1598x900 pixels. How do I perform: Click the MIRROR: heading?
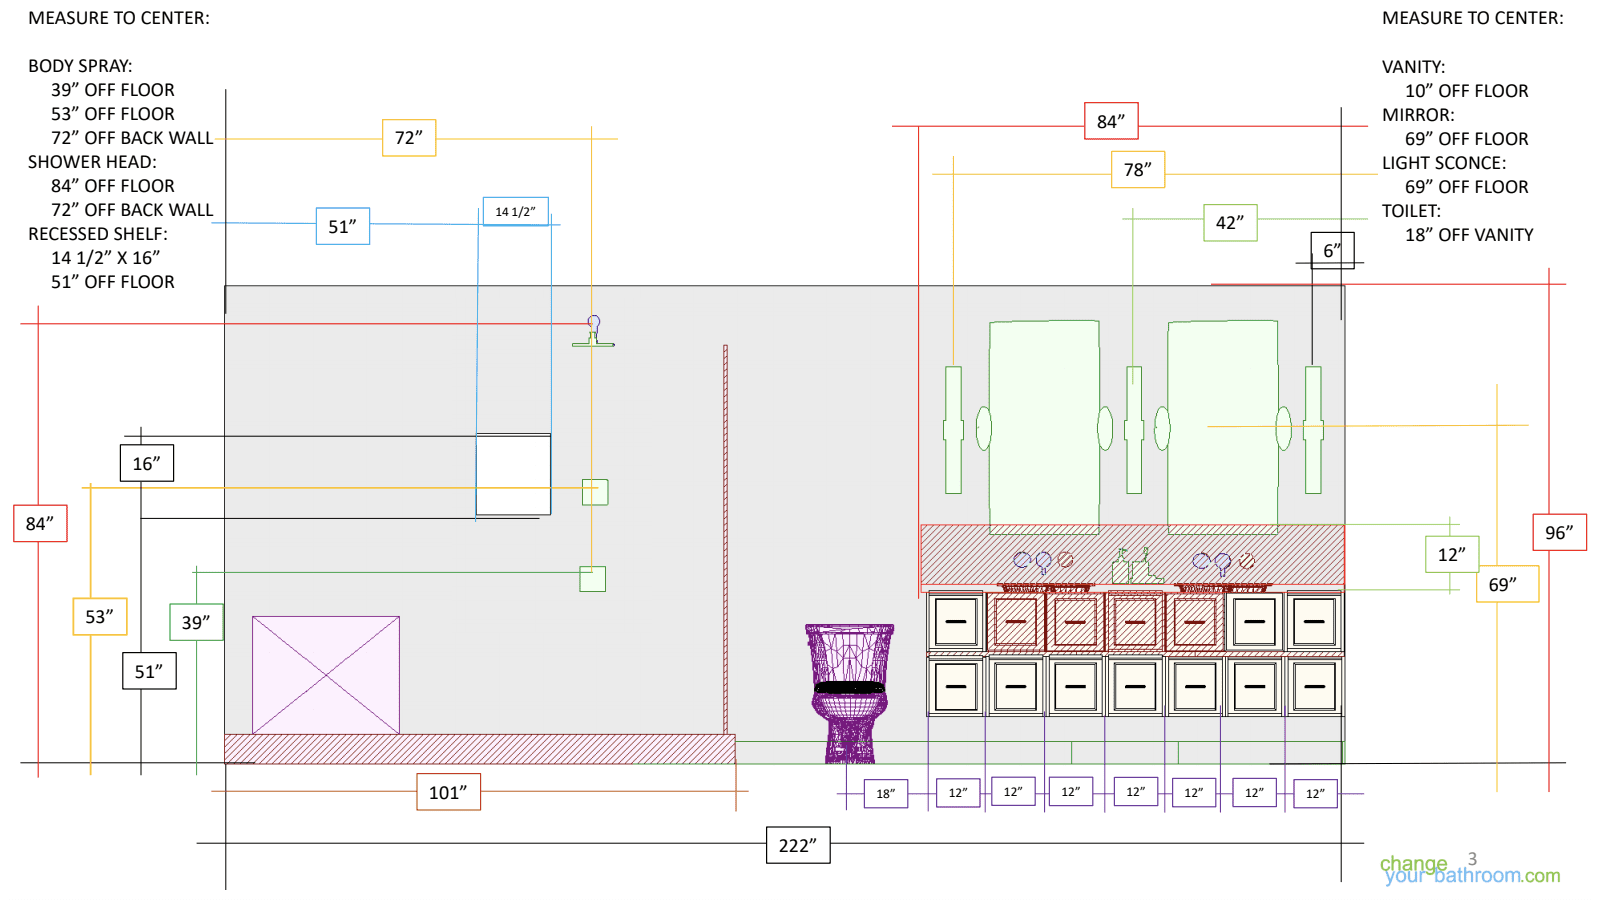tap(1418, 115)
